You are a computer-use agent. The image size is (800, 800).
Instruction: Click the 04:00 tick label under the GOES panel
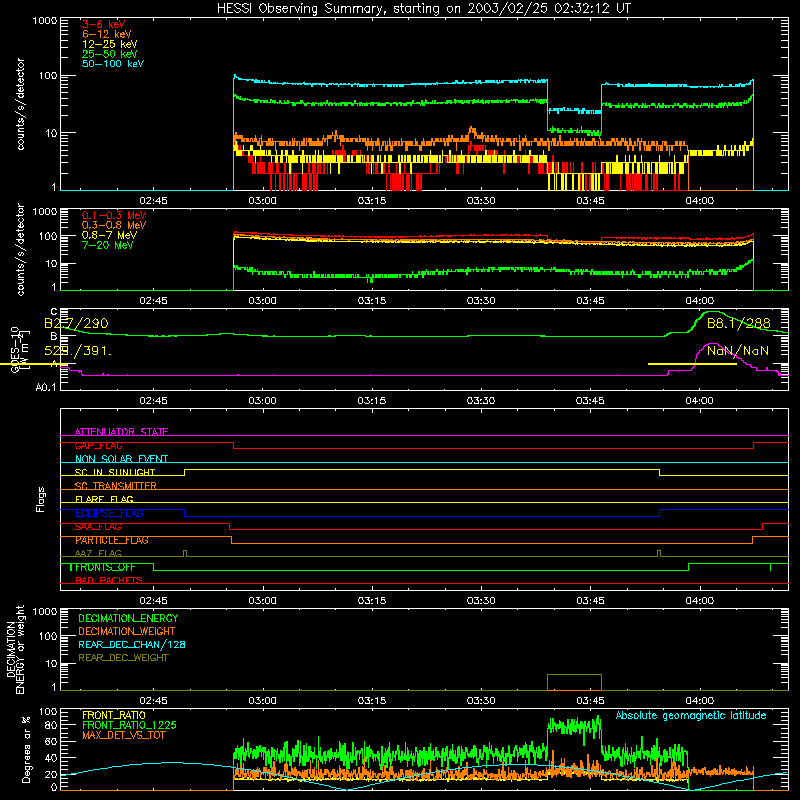coord(699,401)
